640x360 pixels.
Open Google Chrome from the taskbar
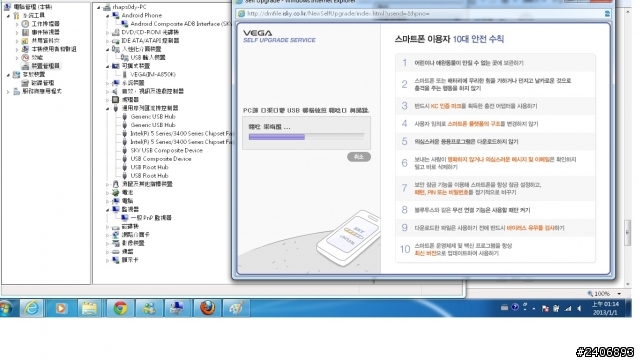120,308
